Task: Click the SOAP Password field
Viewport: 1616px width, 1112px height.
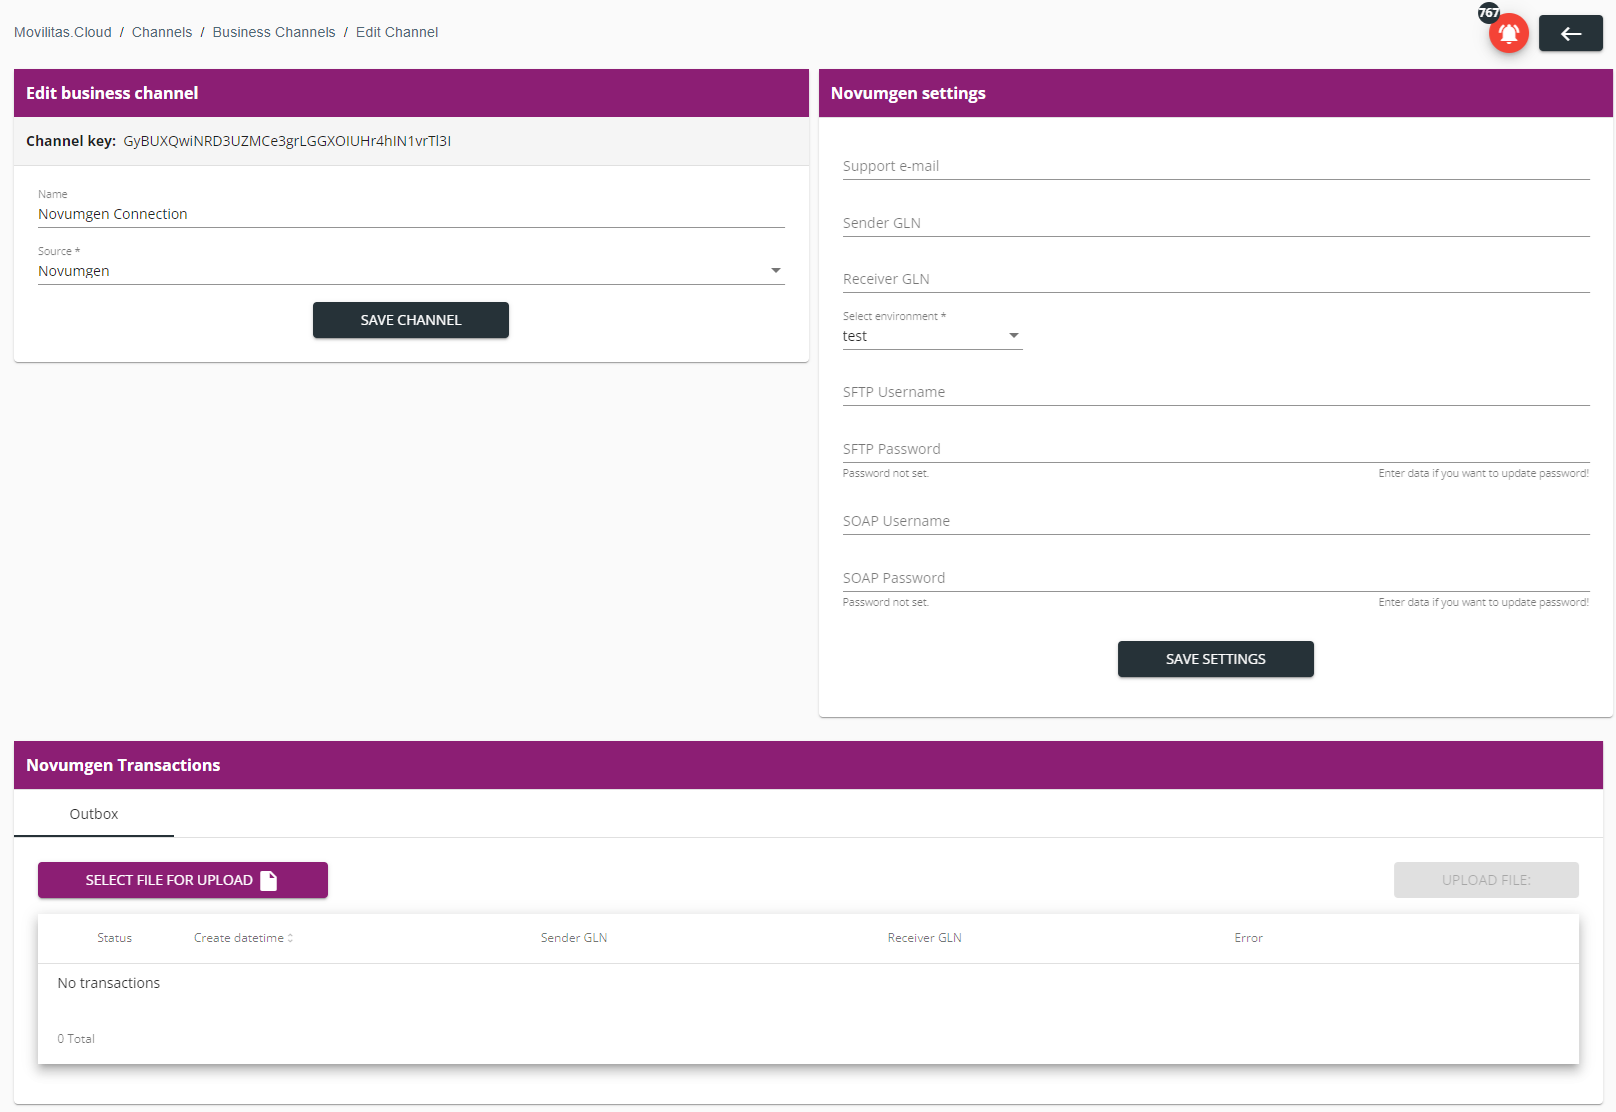Action: coord(1216,578)
